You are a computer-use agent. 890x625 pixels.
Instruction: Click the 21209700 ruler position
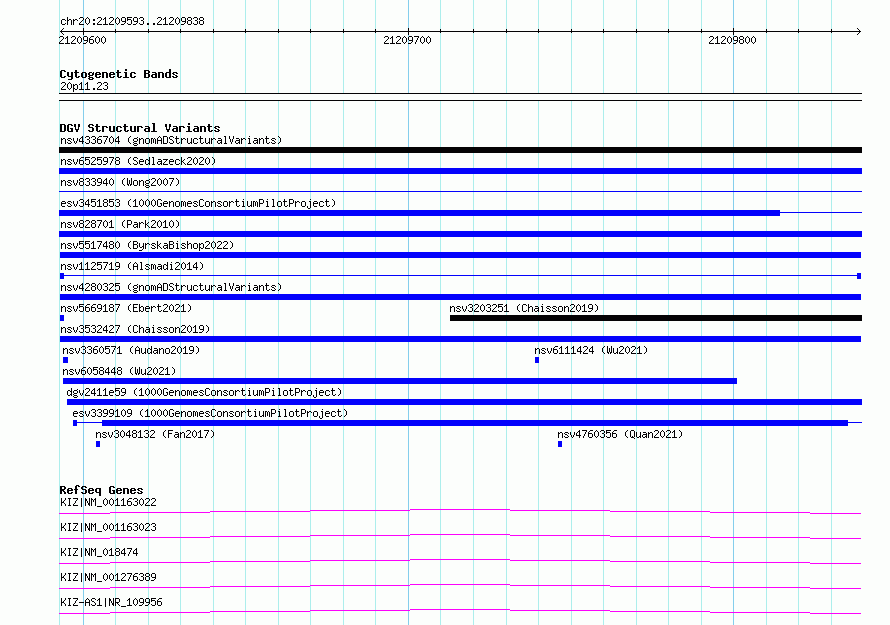(x=408, y=40)
